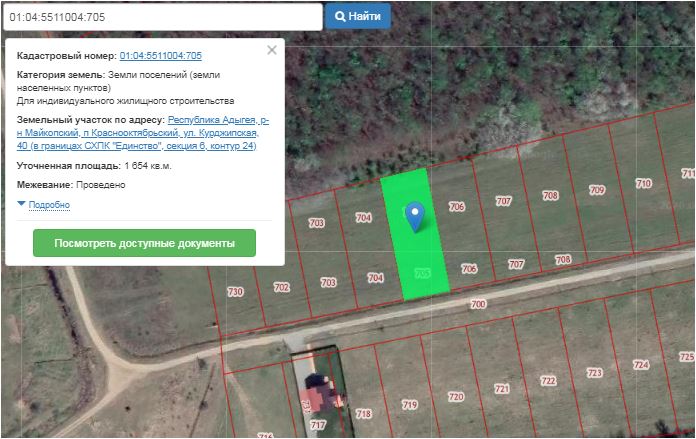Select parcel labeled 720 on map
This screenshot has width=696, height=439.
click(x=456, y=397)
